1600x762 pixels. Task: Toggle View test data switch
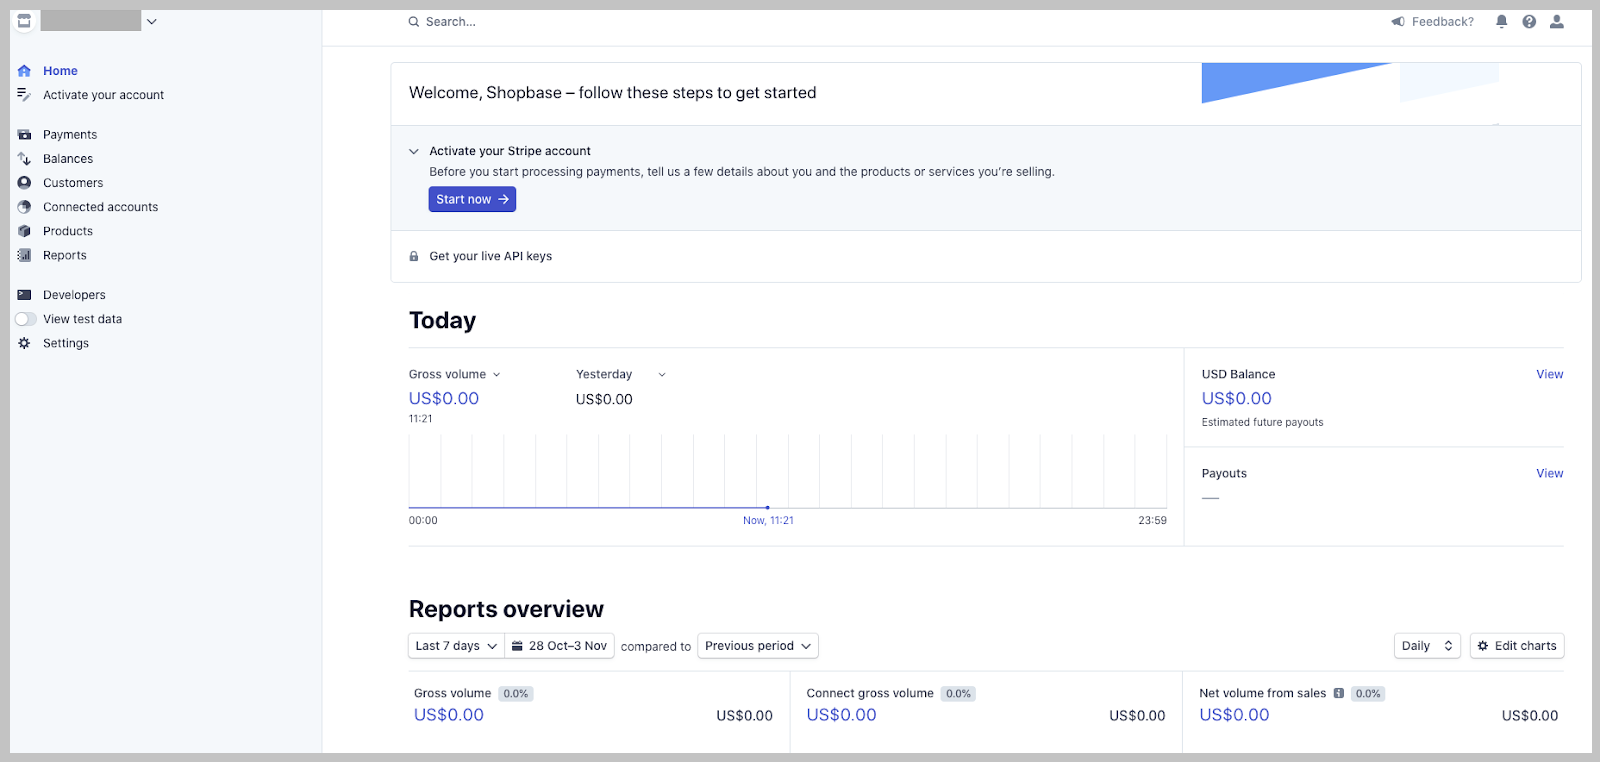(x=26, y=319)
